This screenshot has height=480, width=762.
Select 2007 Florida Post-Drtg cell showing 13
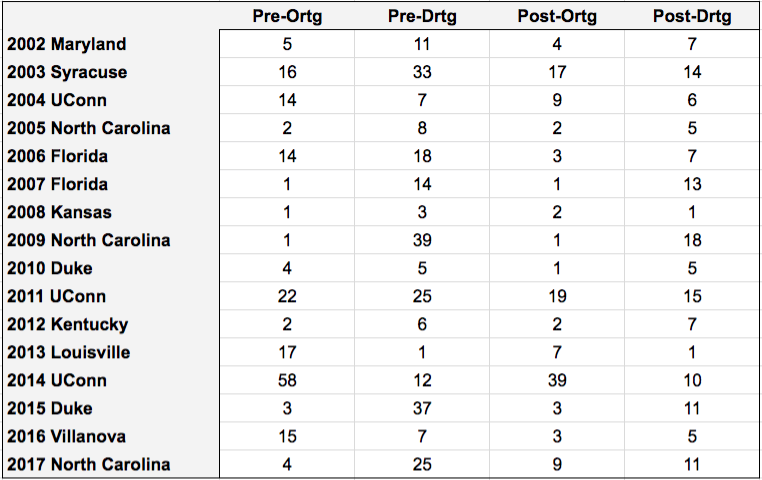click(692, 184)
